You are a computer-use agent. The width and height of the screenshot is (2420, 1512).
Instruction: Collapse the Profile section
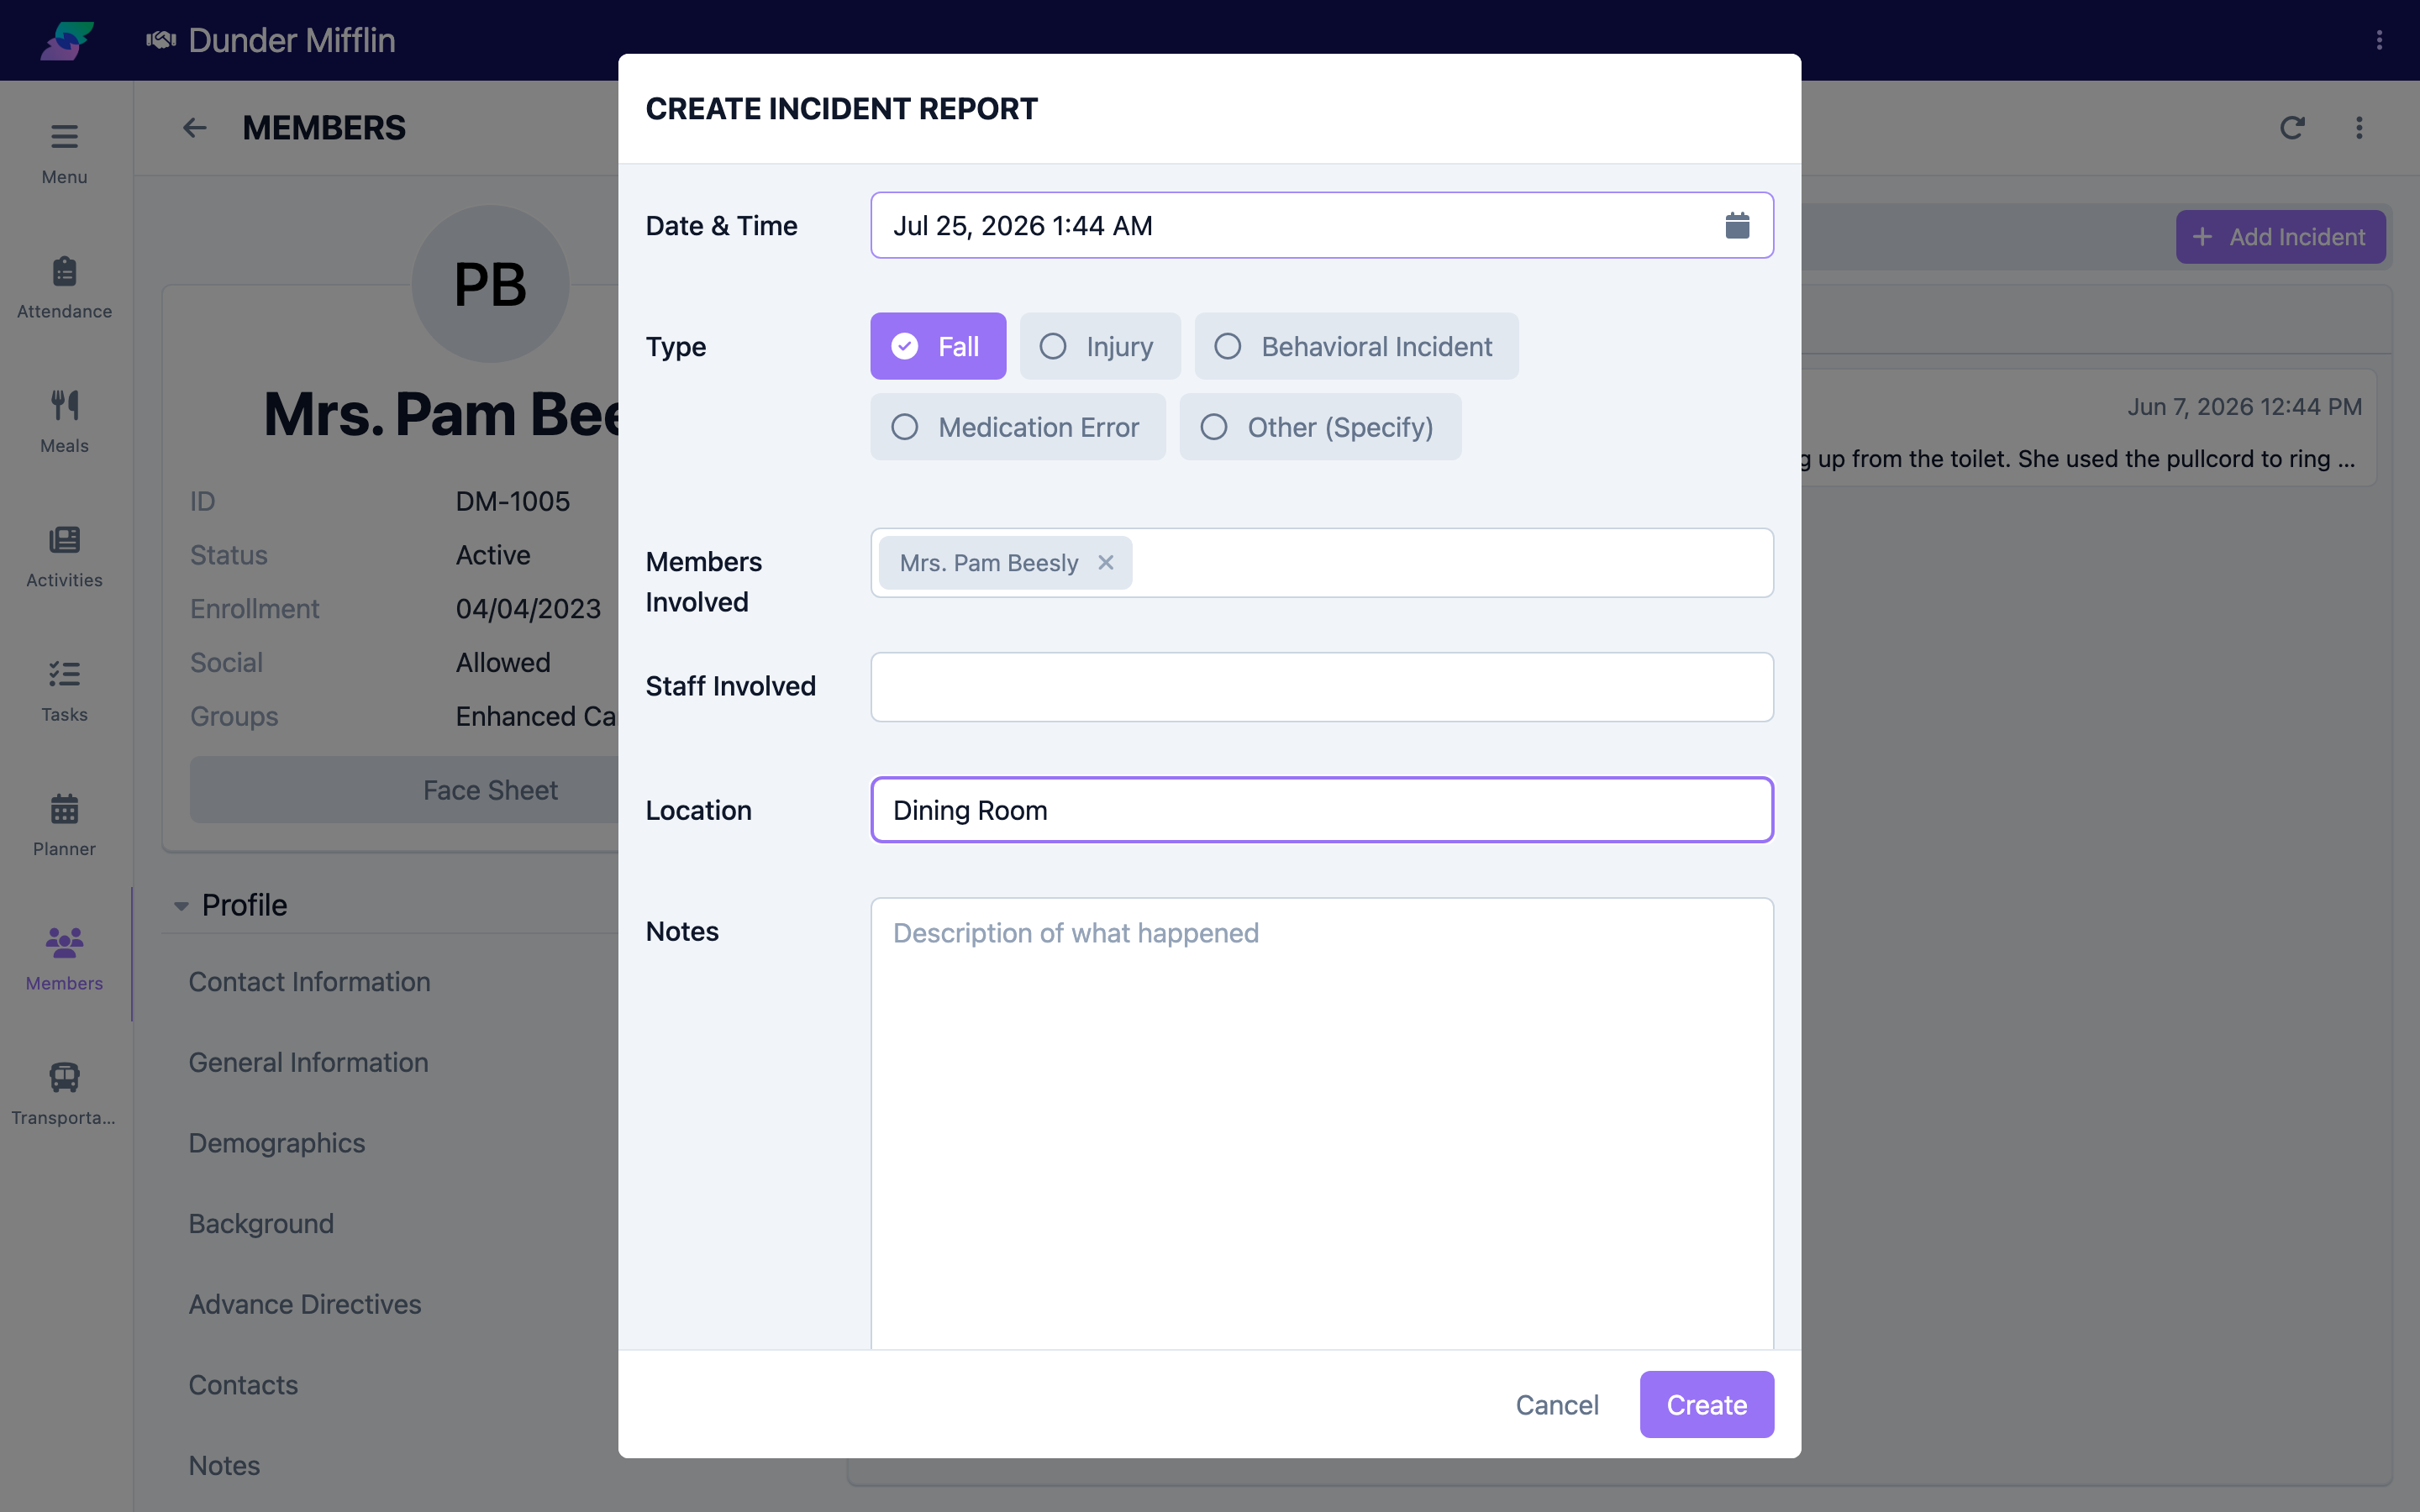pos(181,905)
